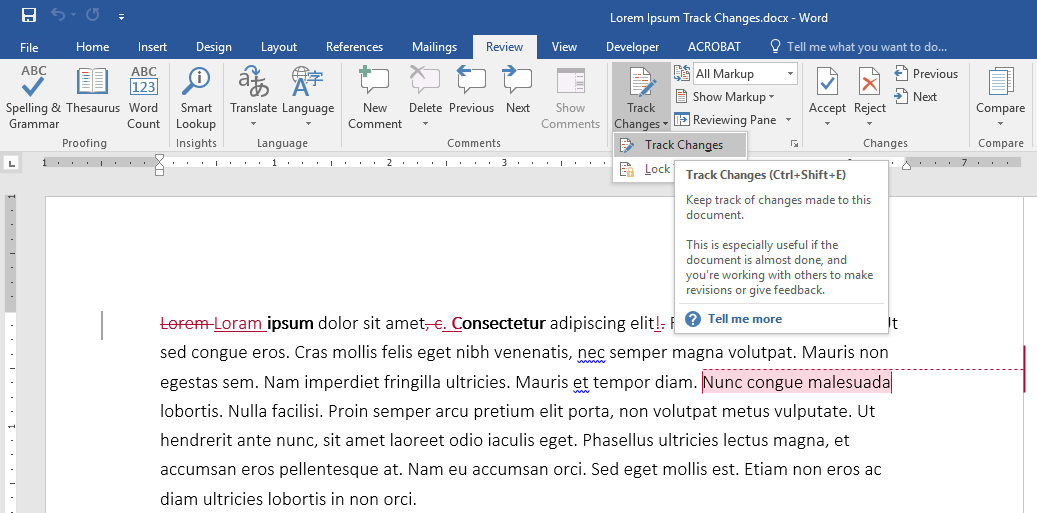Select Lock Tracking menu entry
The width and height of the screenshot is (1037, 513).
click(x=645, y=169)
